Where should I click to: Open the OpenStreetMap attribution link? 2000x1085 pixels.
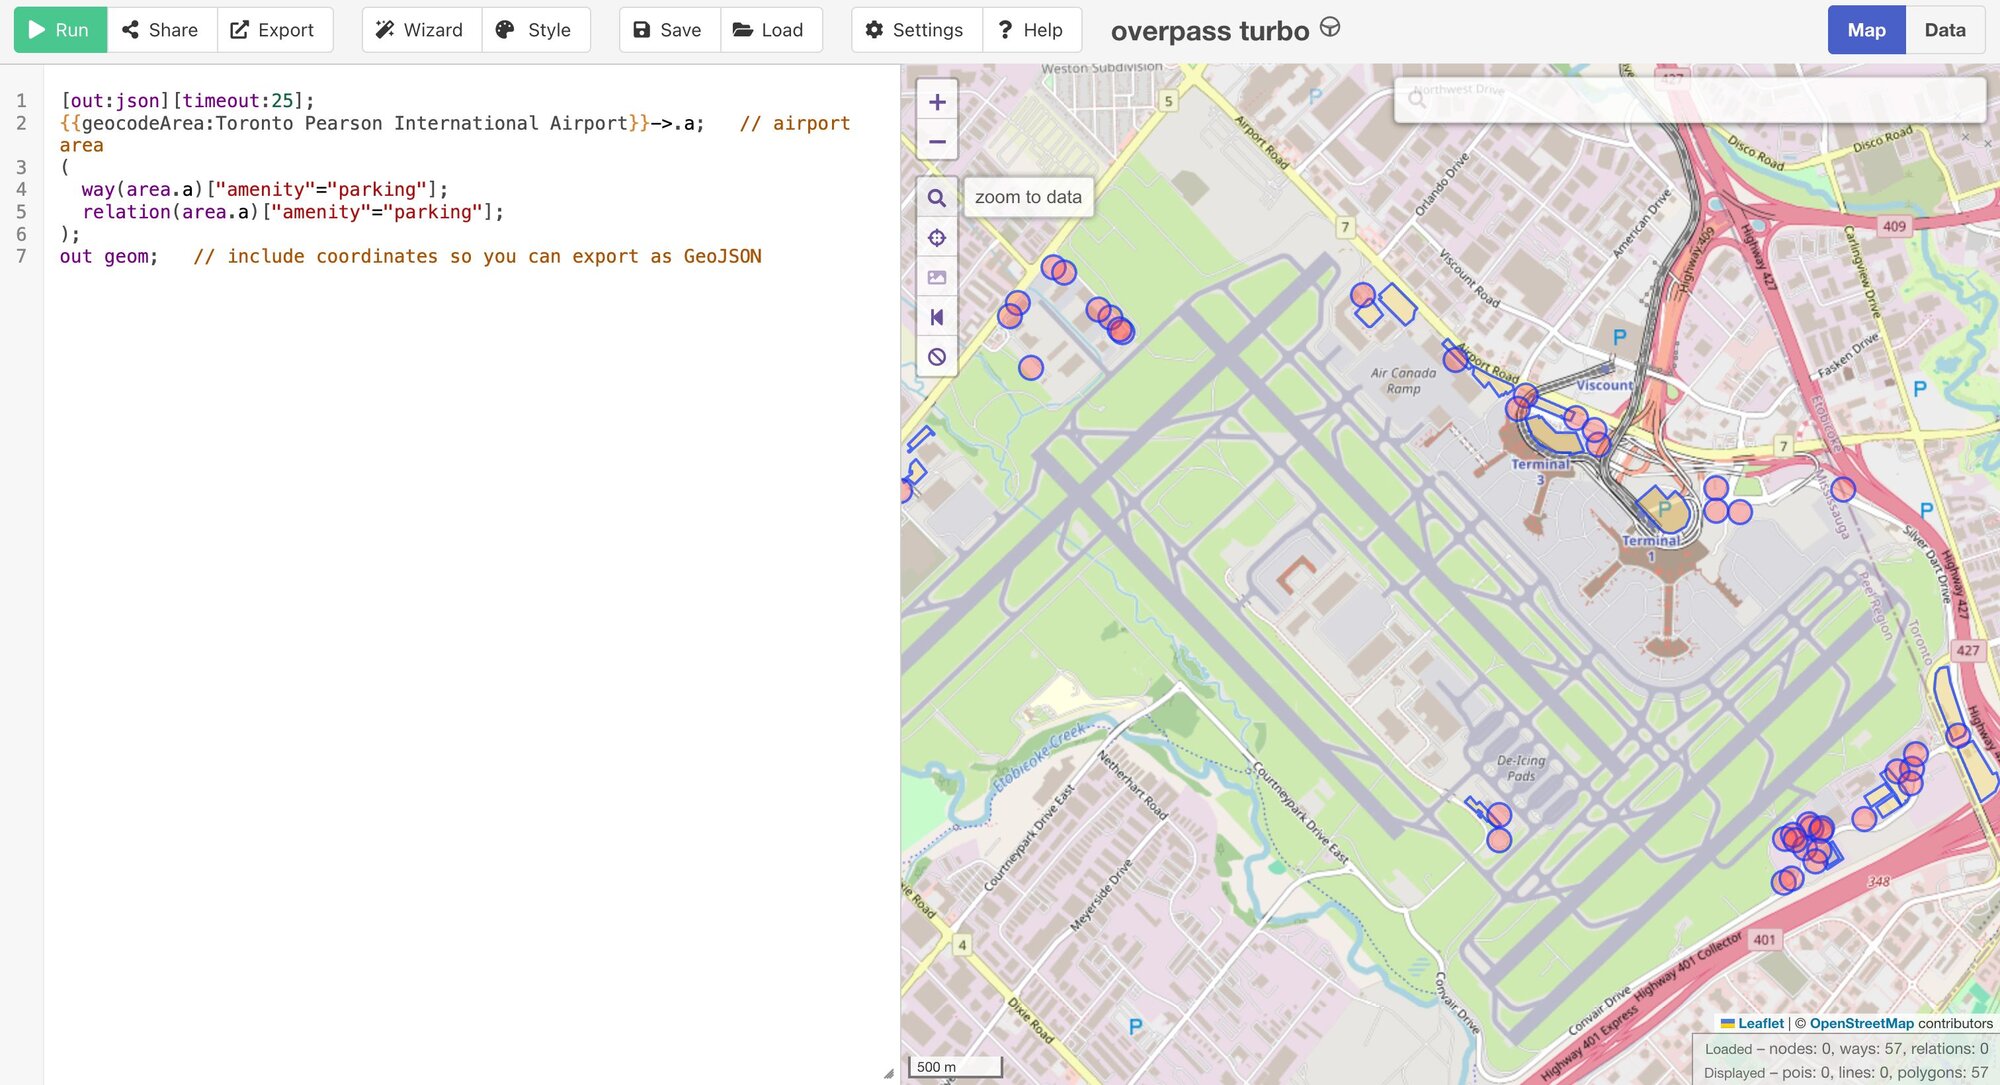pyautogui.click(x=1861, y=1023)
